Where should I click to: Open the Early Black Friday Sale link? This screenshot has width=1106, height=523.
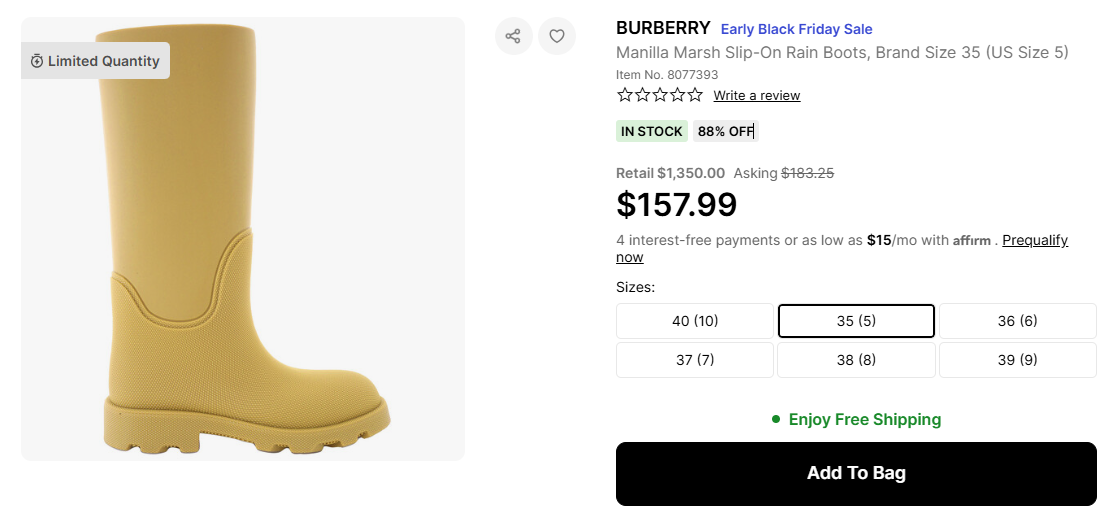(796, 29)
